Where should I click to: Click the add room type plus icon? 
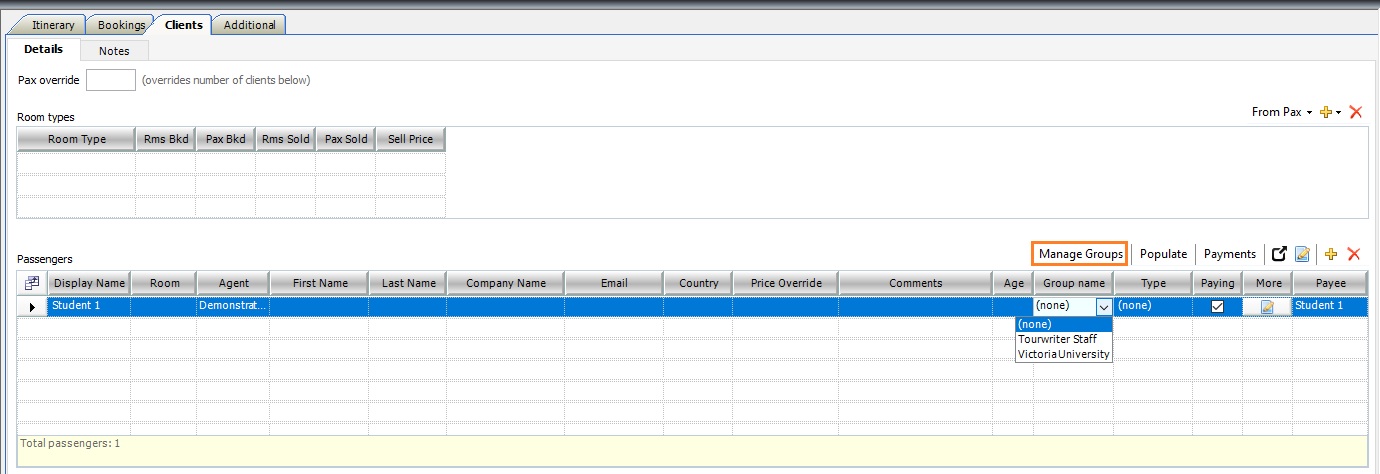(1327, 113)
